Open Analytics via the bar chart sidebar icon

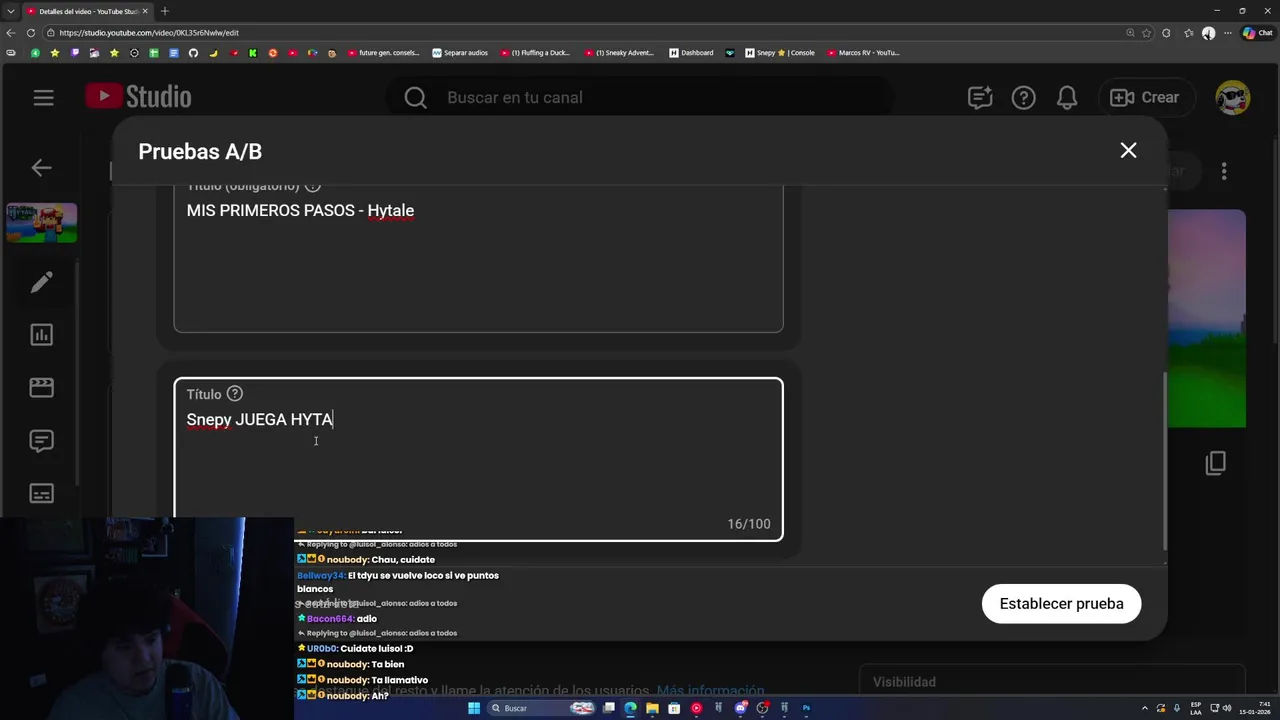click(x=41, y=335)
